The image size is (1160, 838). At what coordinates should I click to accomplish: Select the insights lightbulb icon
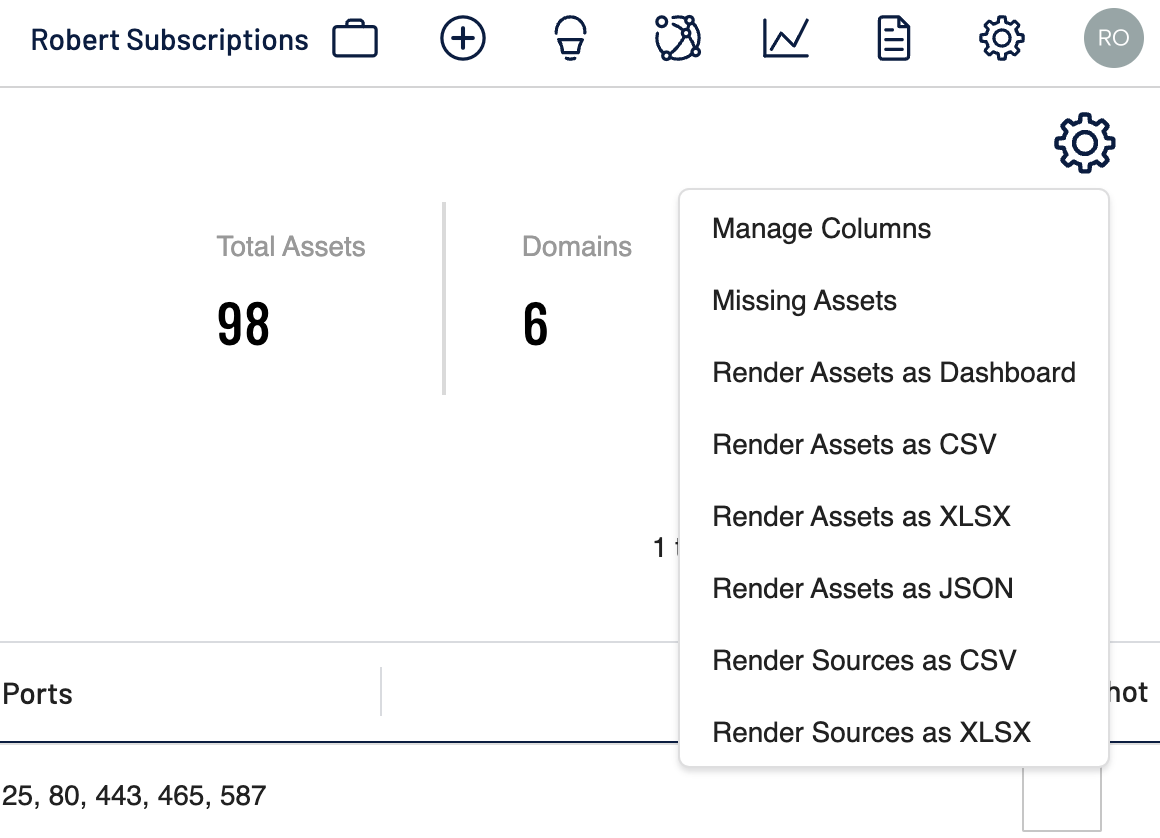pos(570,38)
